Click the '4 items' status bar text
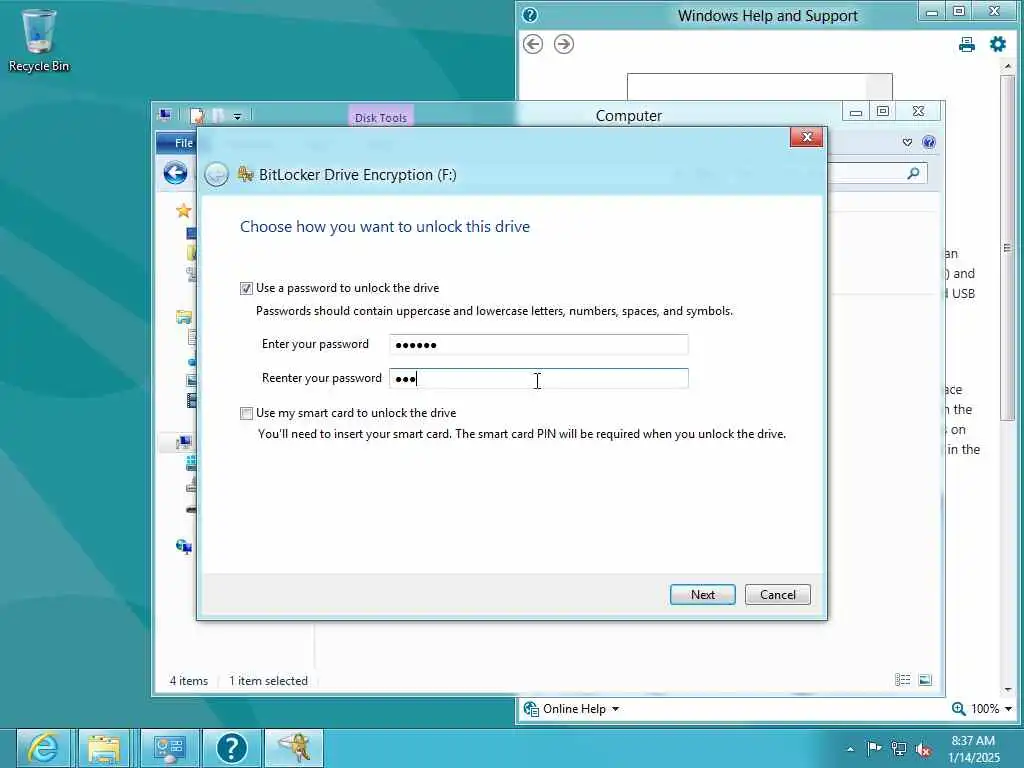1024x768 pixels. click(x=189, y=680)
